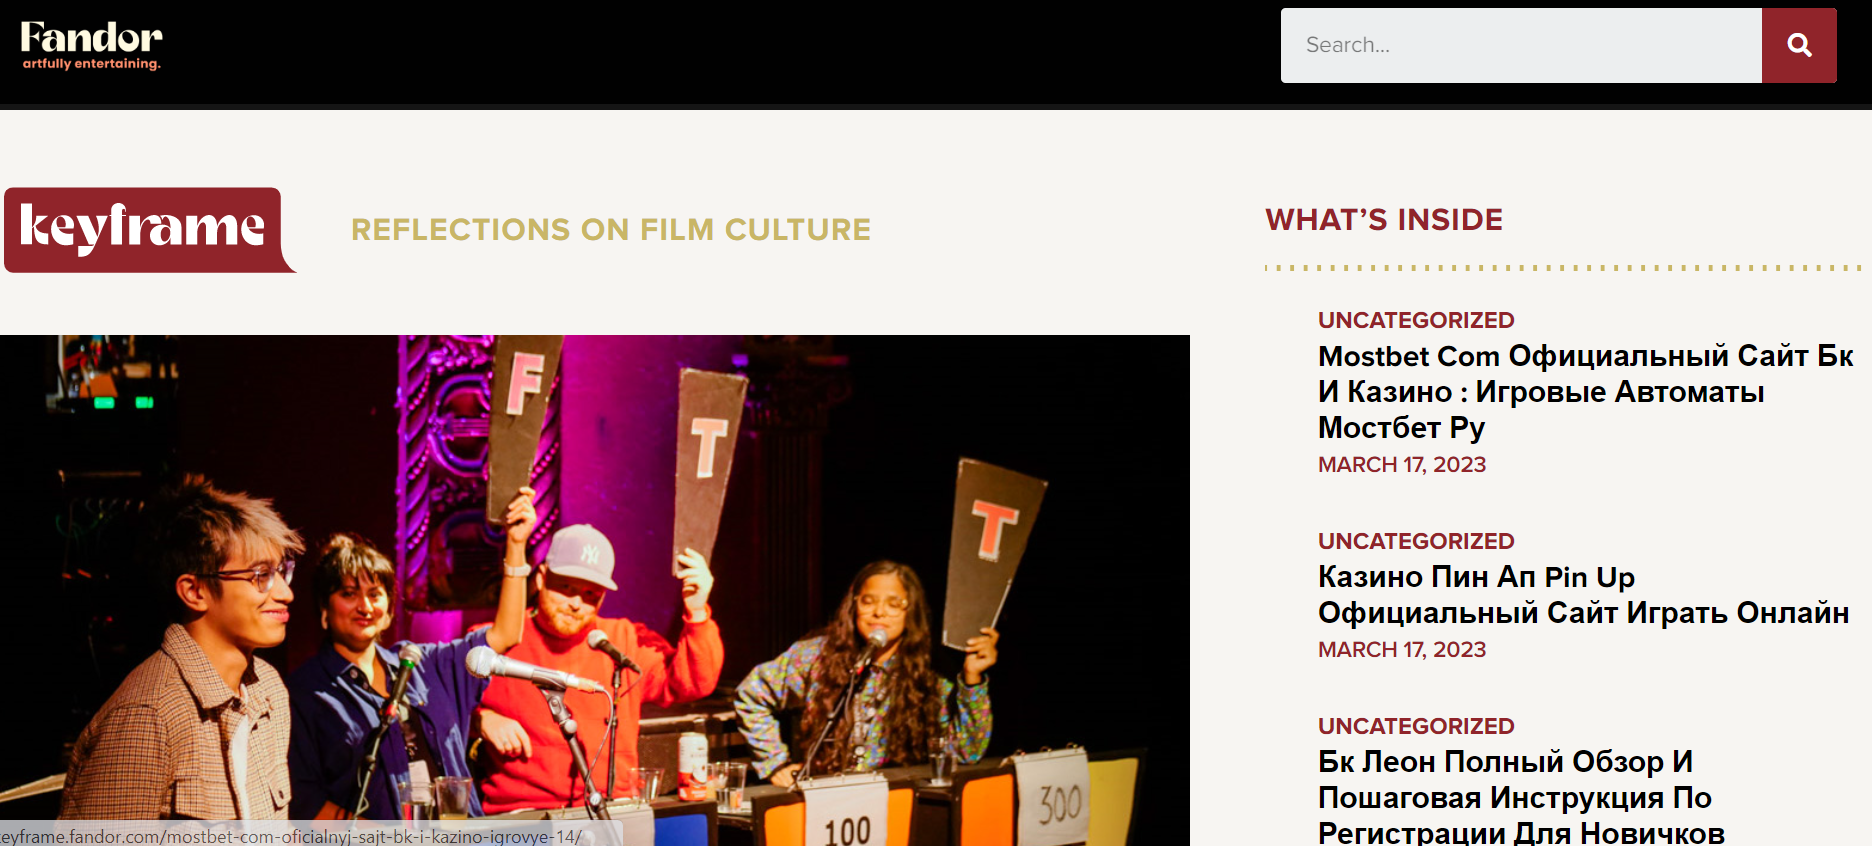Click the Мостбет Ру line of the first headline
The image size is (1872, 846).
pyautogui.click(x=1401, y=428)
